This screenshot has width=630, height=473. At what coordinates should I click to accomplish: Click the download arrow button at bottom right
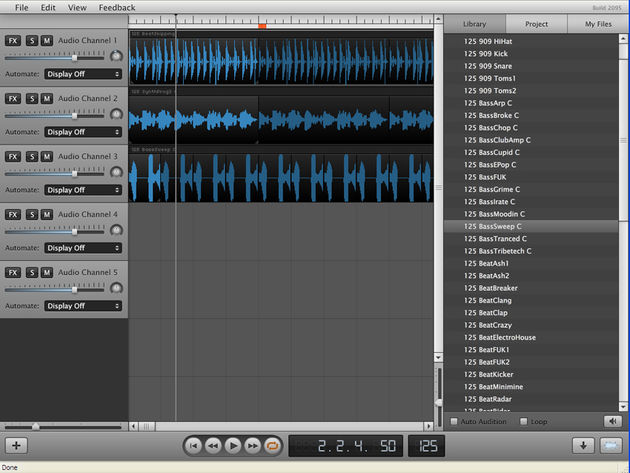click(x=583, y=446)
